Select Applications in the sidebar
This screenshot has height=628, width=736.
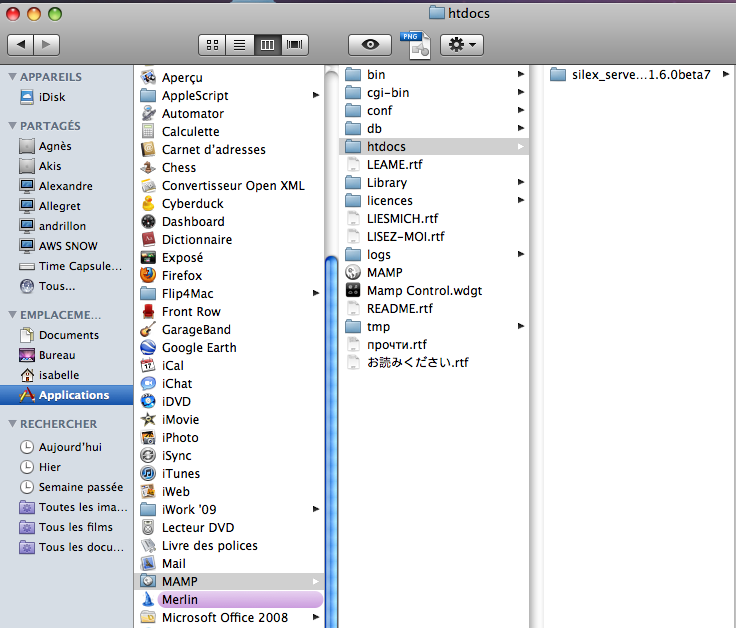pyautogui.click(x=67, y=395)
